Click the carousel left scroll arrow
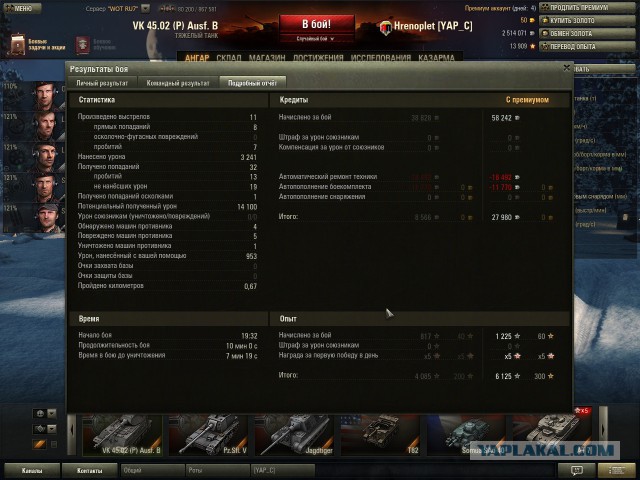The image size is (640, 480). (72, 431)
